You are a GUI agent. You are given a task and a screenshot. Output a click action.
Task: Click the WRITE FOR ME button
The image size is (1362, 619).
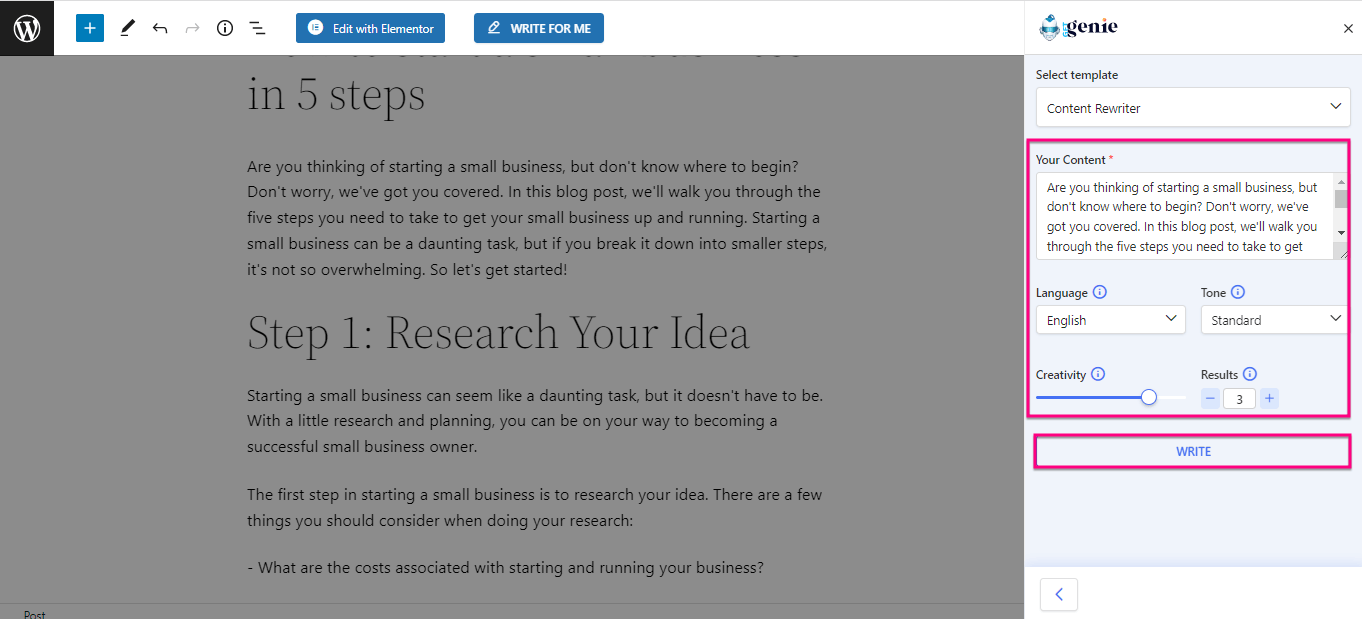(x=539, y=28)
